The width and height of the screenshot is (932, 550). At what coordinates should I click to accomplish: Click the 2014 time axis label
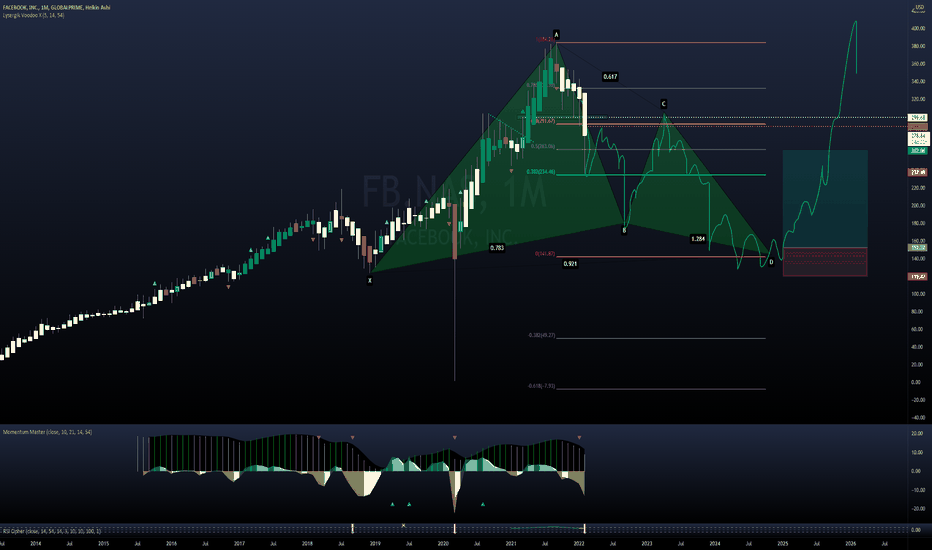pyautogui.click(x=36, y=543)
